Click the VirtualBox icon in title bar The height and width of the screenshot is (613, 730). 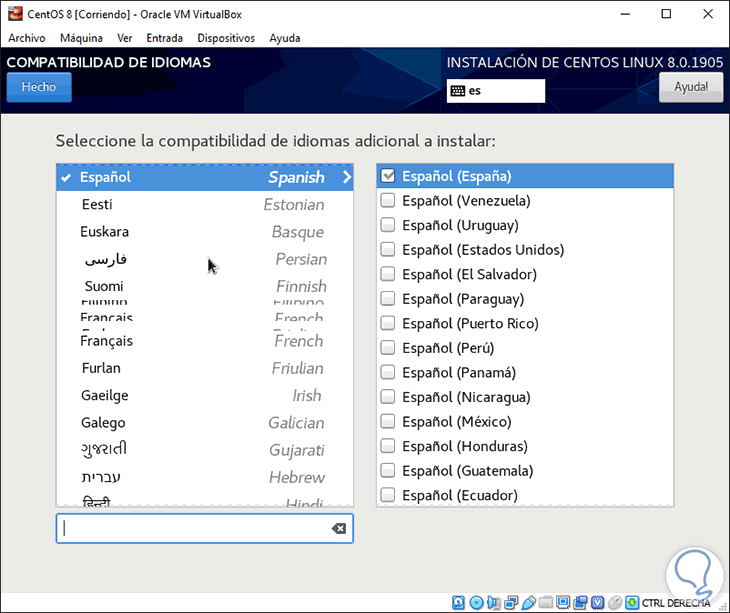15,13
